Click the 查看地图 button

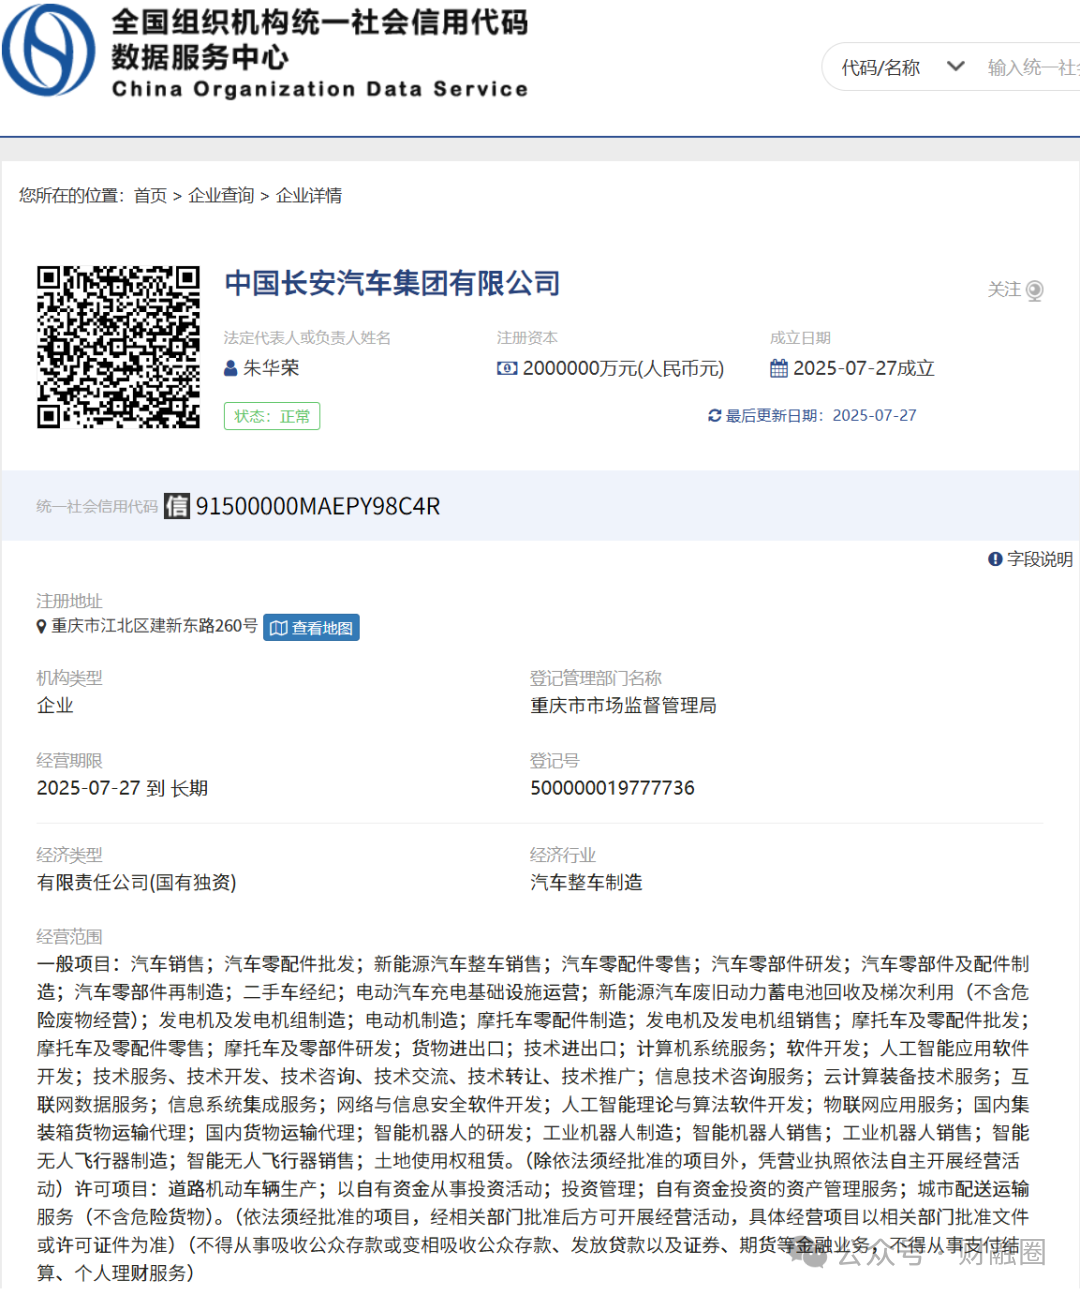(x=311, y=627)
